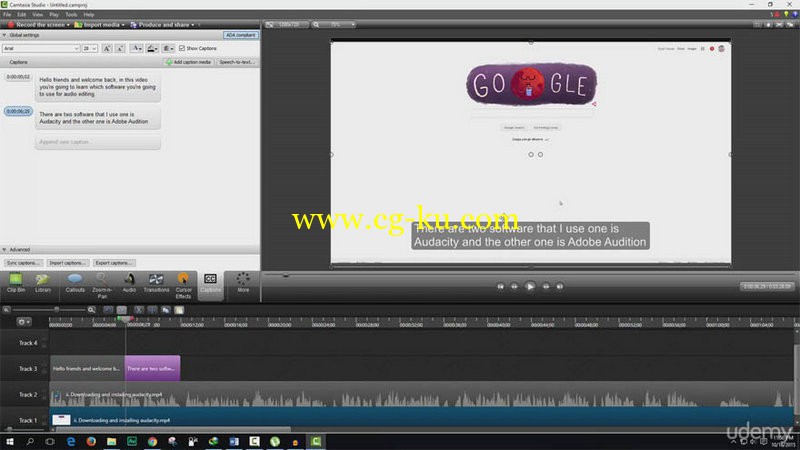Open the Clip Bin tab
This screenshot has width=800, height=450.
tap(16, 283)
